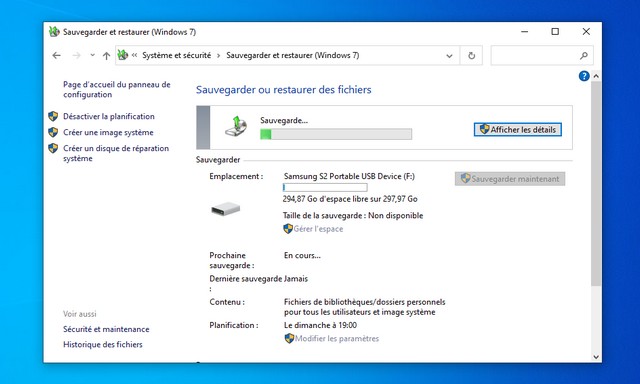Viewport: 640px width, 384px height.
Task: Click the heading Sauvegarder ou restaurer des fichiers
Action: 284,90
